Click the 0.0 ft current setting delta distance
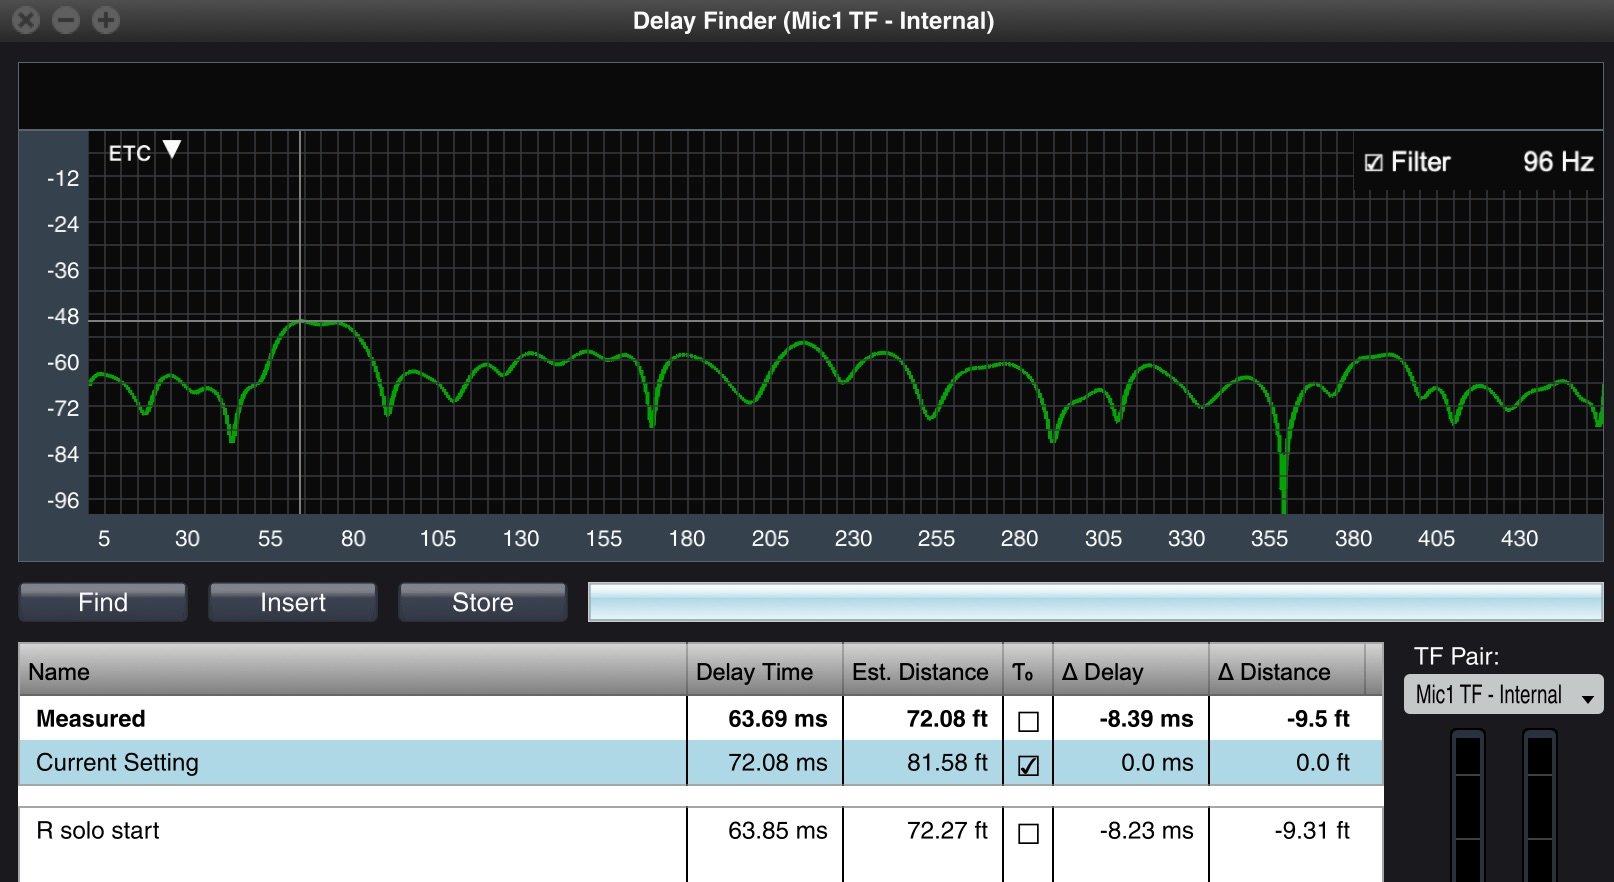Viewport: 1614px width, 882px height. coord(1322,763)
